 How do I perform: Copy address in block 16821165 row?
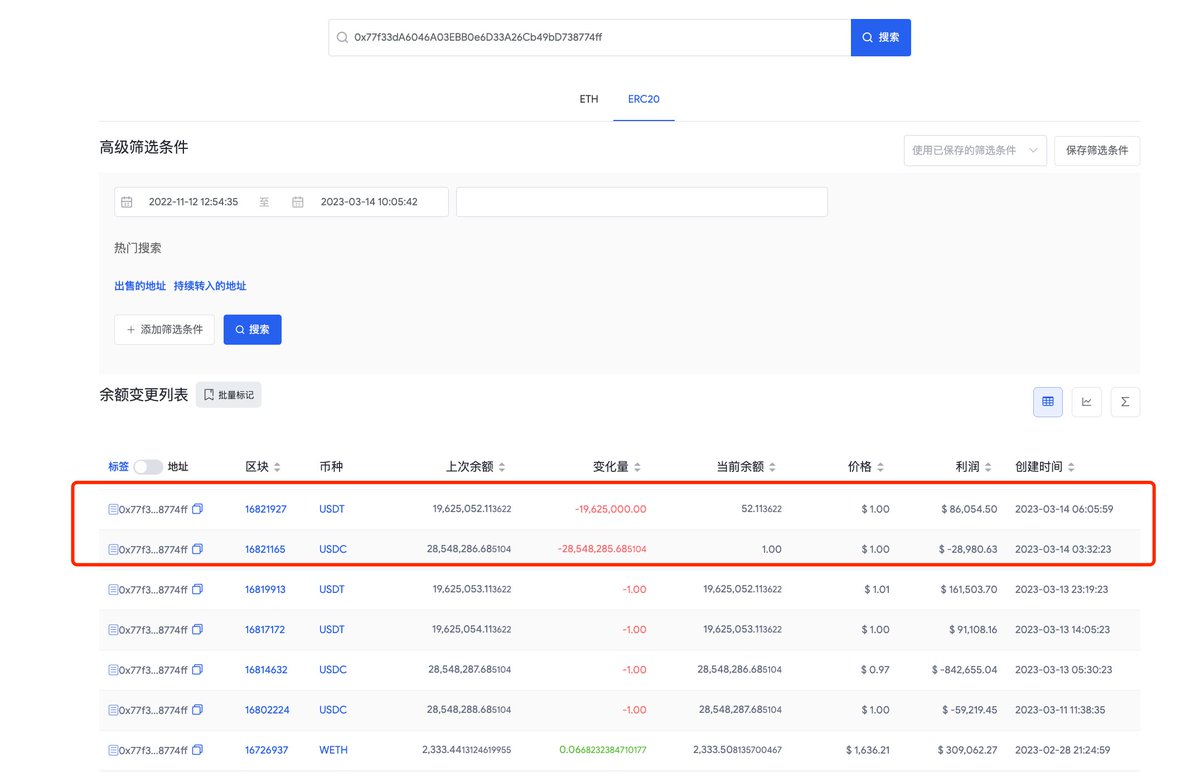click(198, 549)
